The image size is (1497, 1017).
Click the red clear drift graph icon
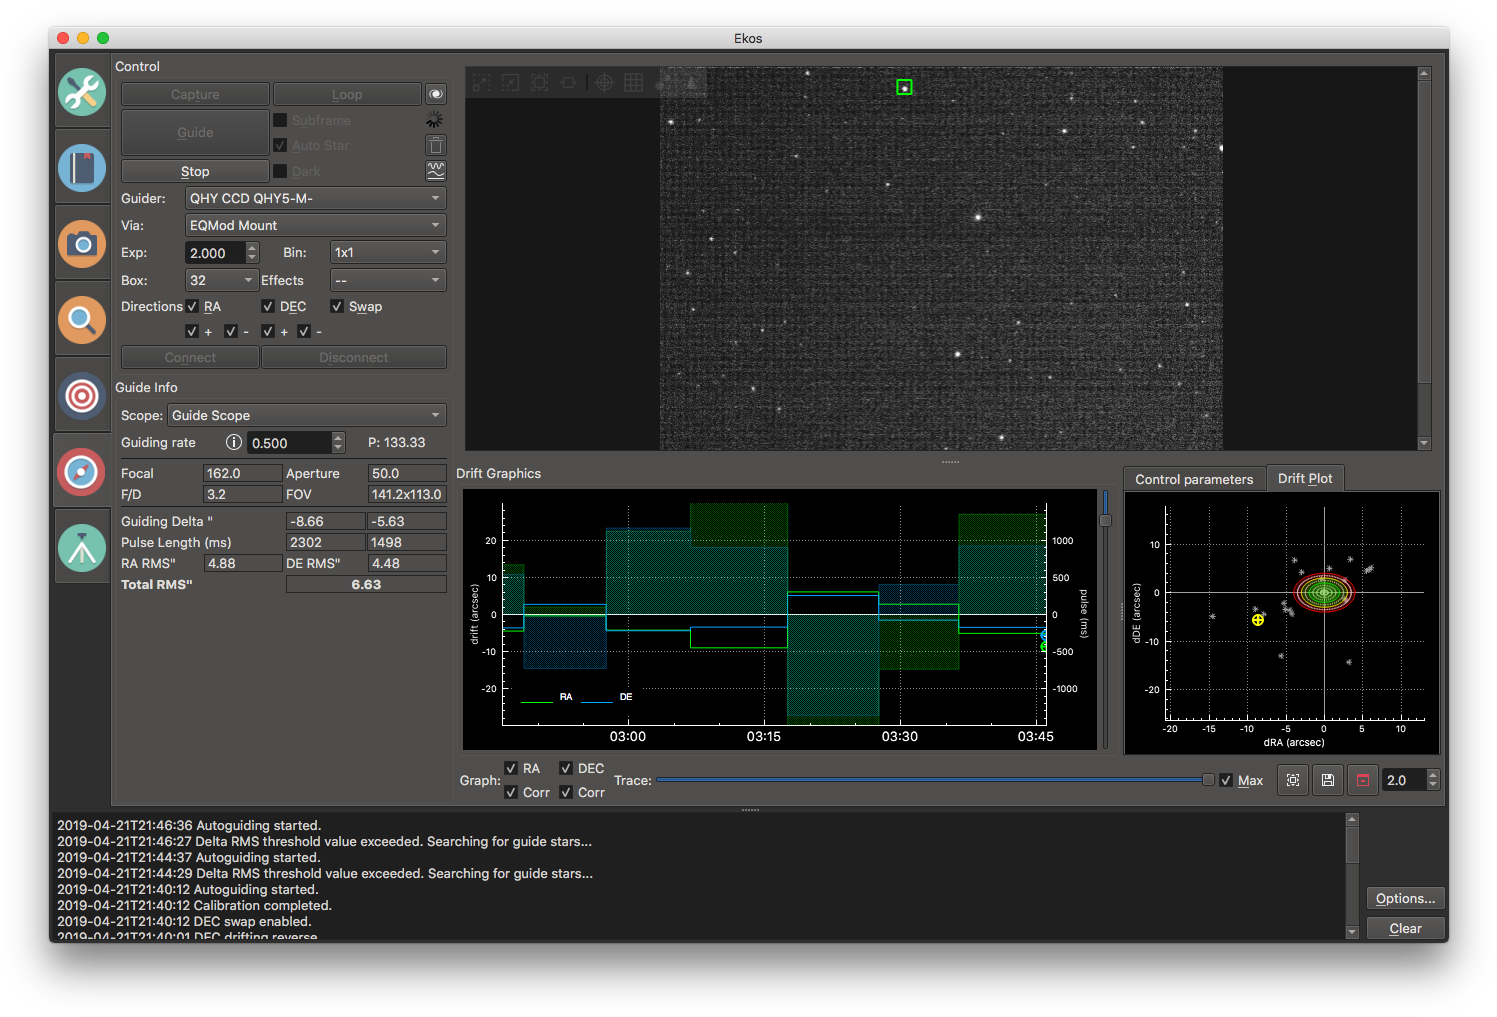tap(1362, 780)
